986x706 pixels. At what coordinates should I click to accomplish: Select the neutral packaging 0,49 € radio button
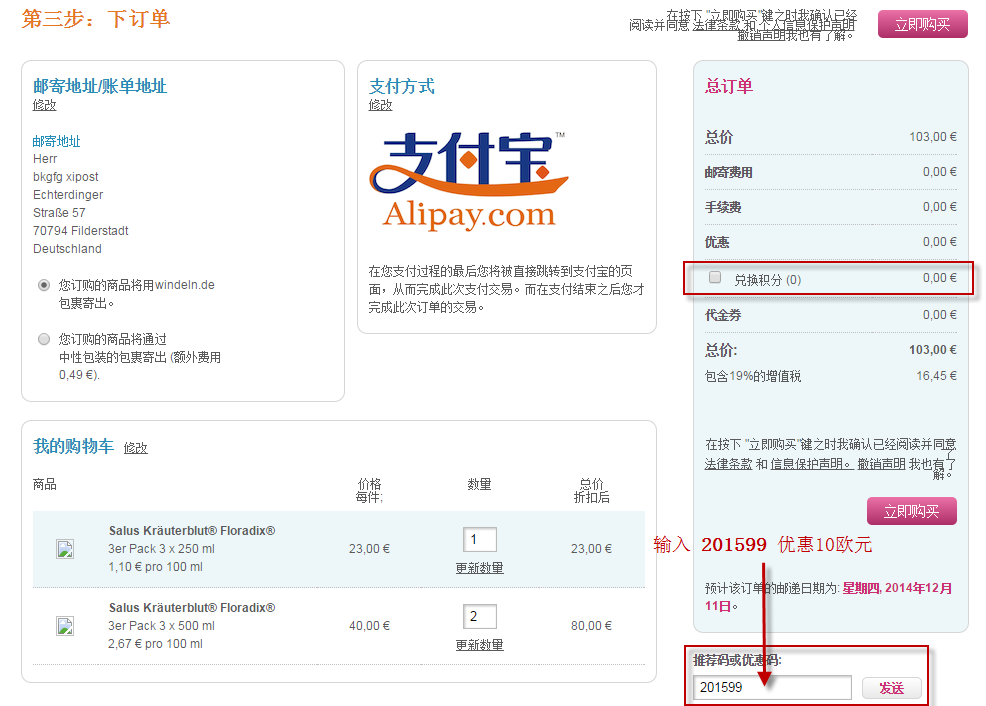coord(43,339)
